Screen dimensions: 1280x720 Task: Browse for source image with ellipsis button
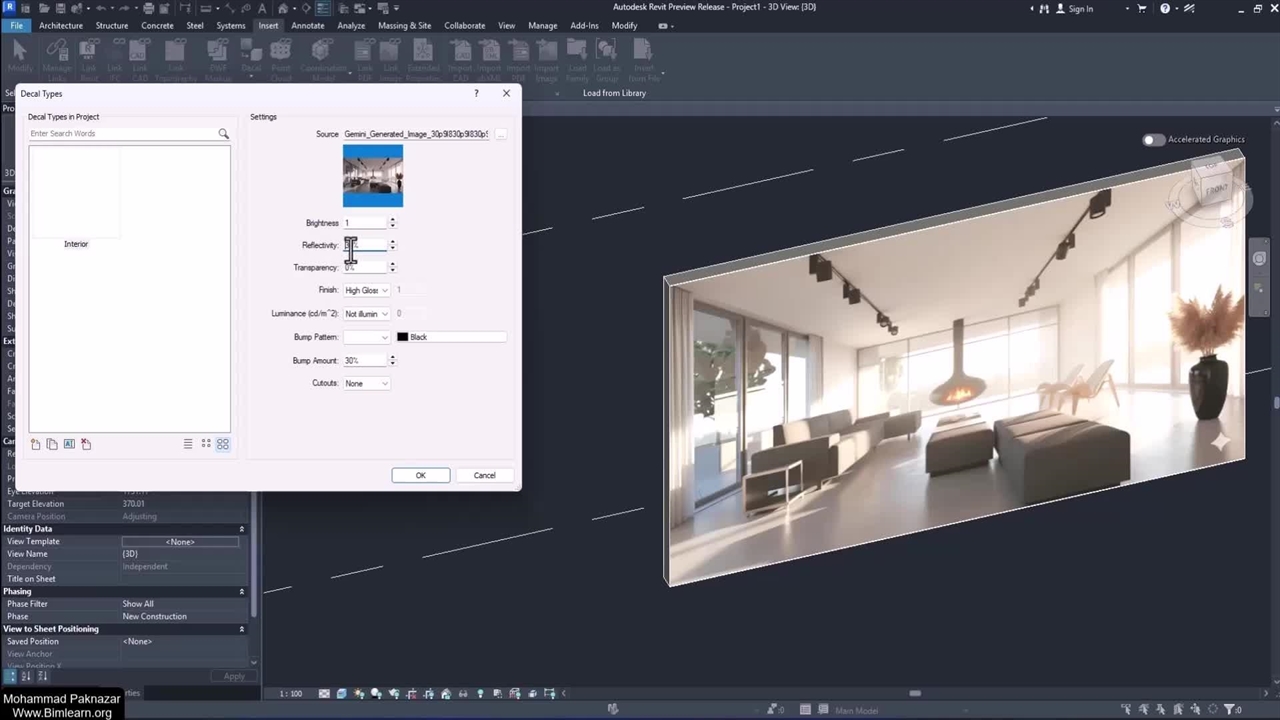(500, 134)
